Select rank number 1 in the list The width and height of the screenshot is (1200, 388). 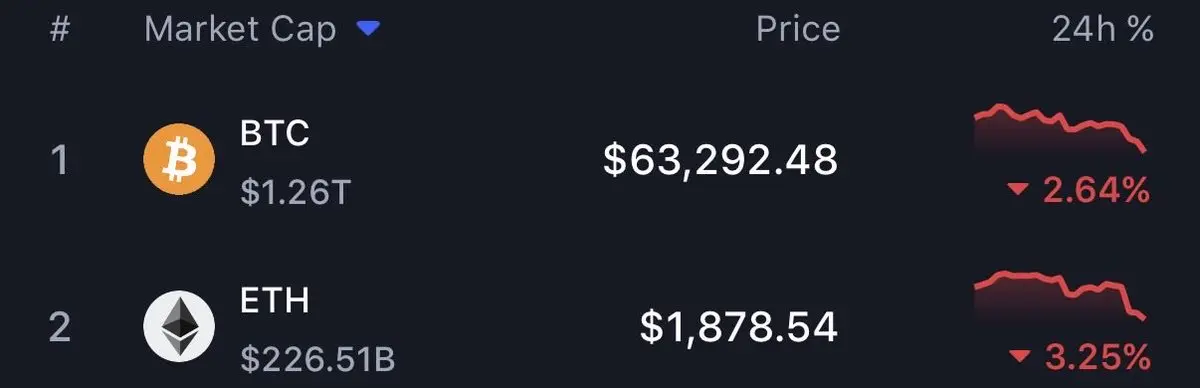(x=59, y=160)
